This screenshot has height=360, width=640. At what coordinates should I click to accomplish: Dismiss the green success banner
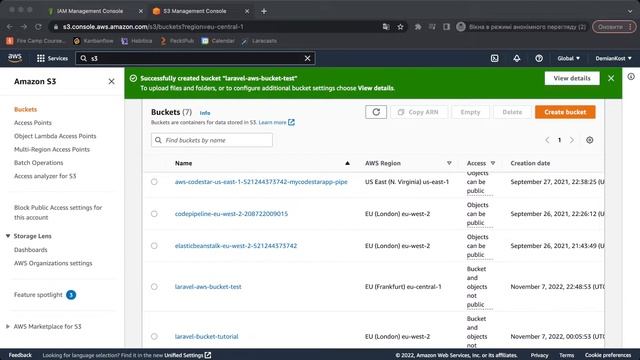point(611,78)
